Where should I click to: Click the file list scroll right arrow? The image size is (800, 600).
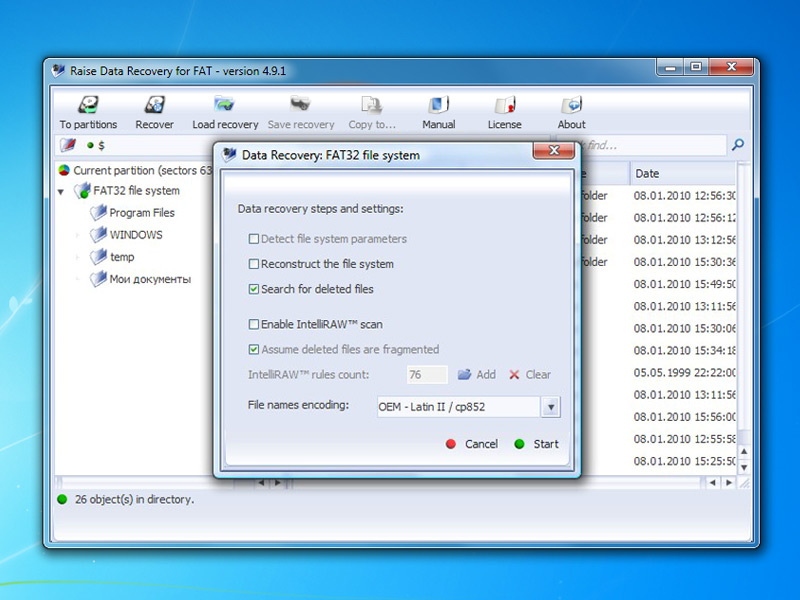point(729,482)
